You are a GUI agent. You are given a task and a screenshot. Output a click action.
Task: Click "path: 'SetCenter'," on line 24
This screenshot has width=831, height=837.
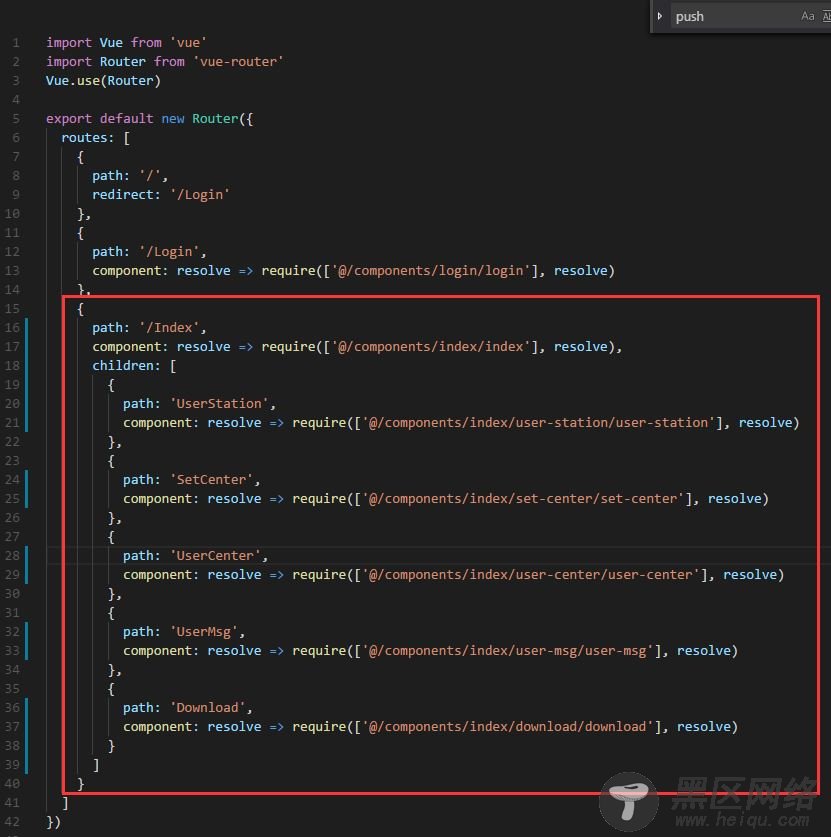pyautogui.click(x=192, y=479)
